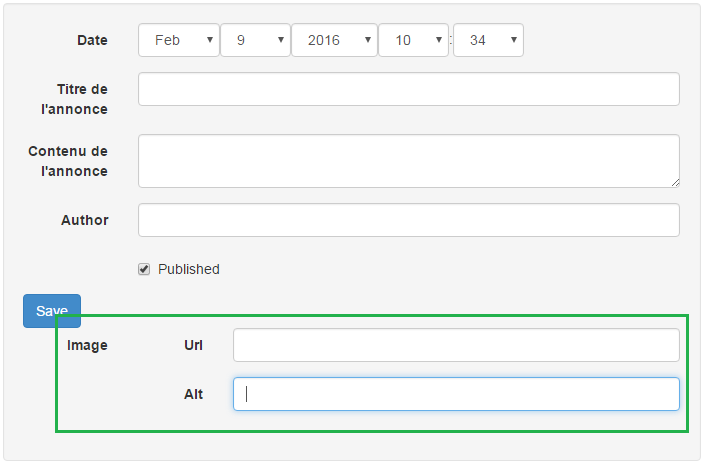This screenshot has width=706, height=463.
Task: Click the Date field label
Action: [92, 40]
